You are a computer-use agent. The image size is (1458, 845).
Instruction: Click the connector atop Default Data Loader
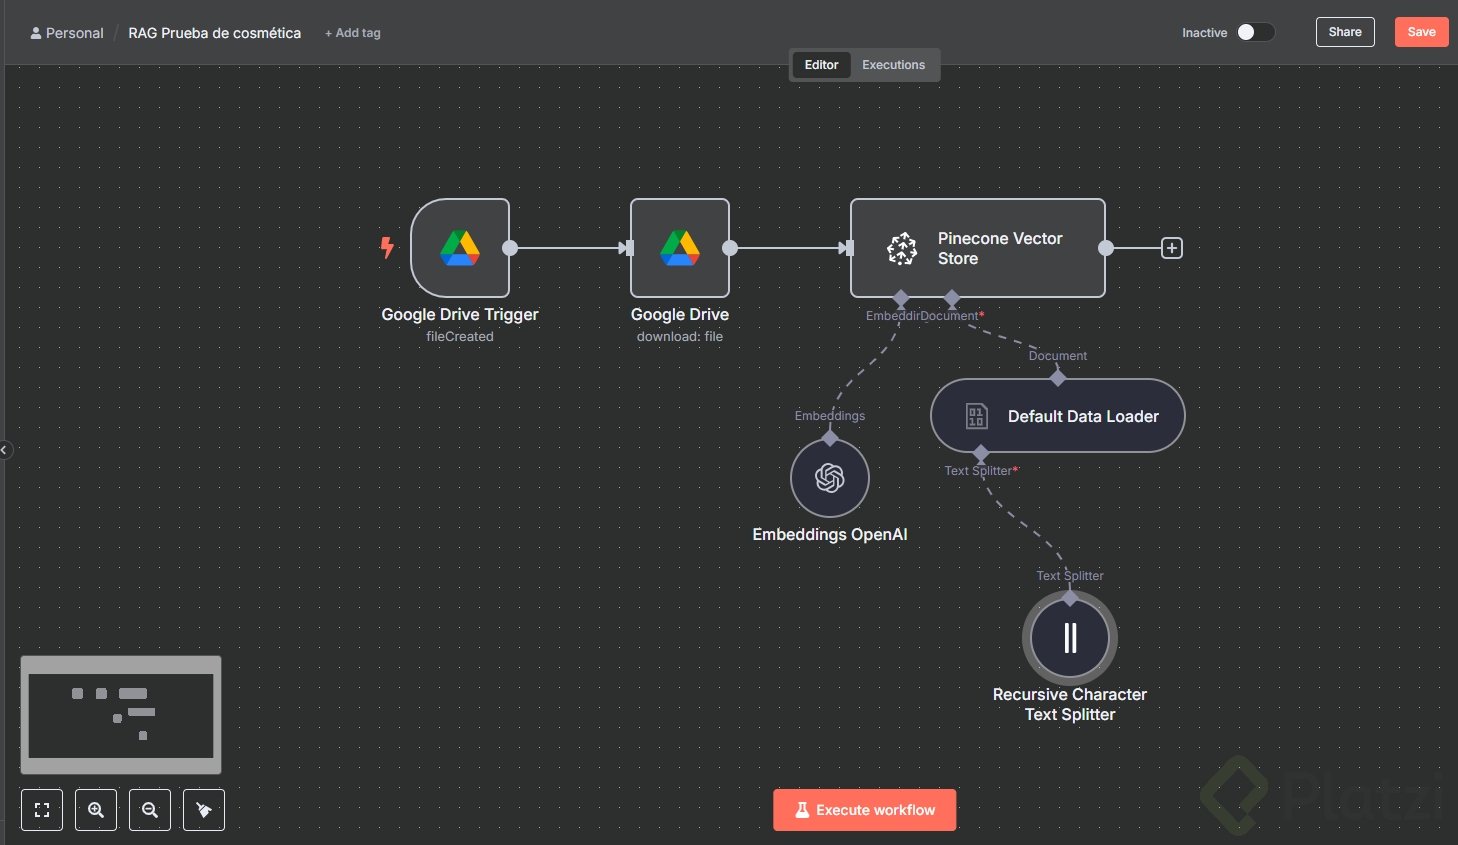click(1058, 378)
